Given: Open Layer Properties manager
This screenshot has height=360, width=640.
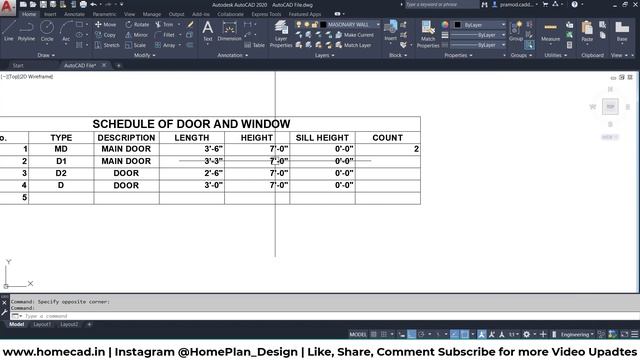Looking at the screenshot, I should pyautogui.click(x=281, y=34).
